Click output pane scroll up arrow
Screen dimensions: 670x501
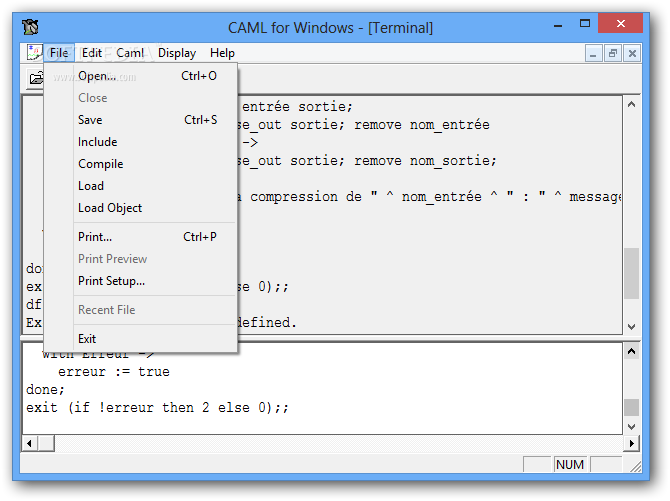tap(632, 105)
